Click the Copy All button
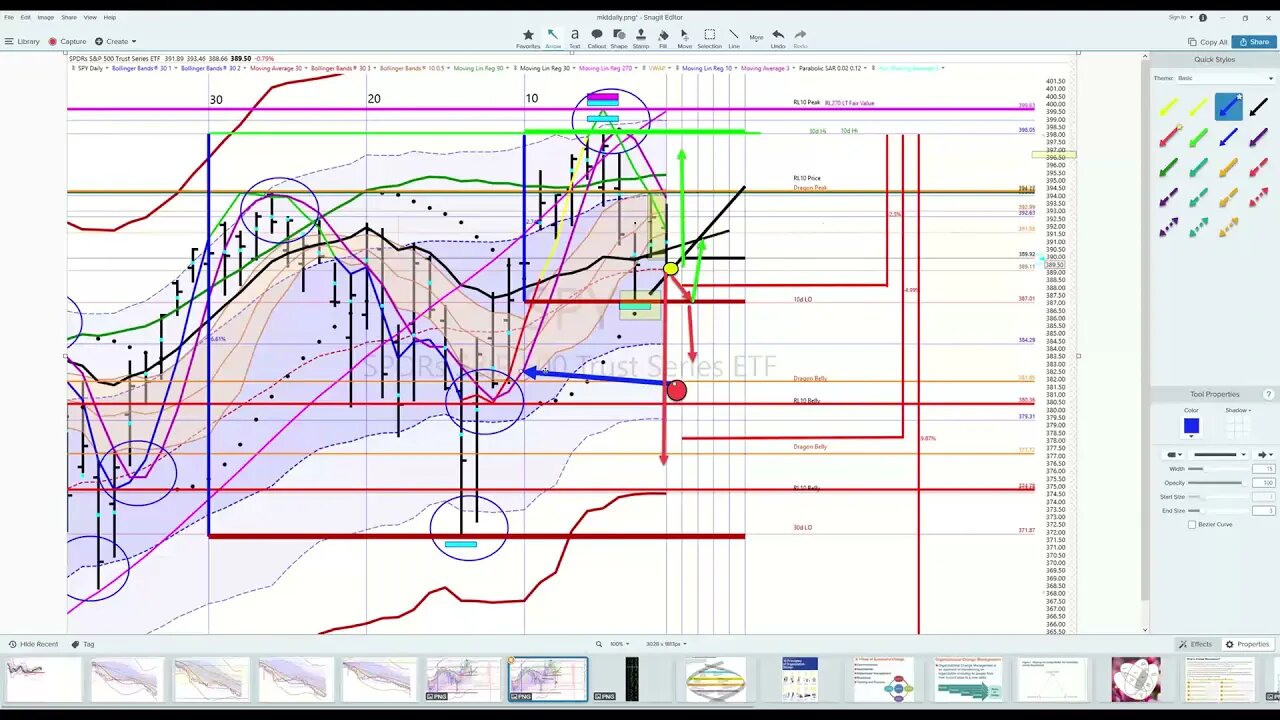The height and width of the screenshot is (720, 1280). (x=1207, y=42)
